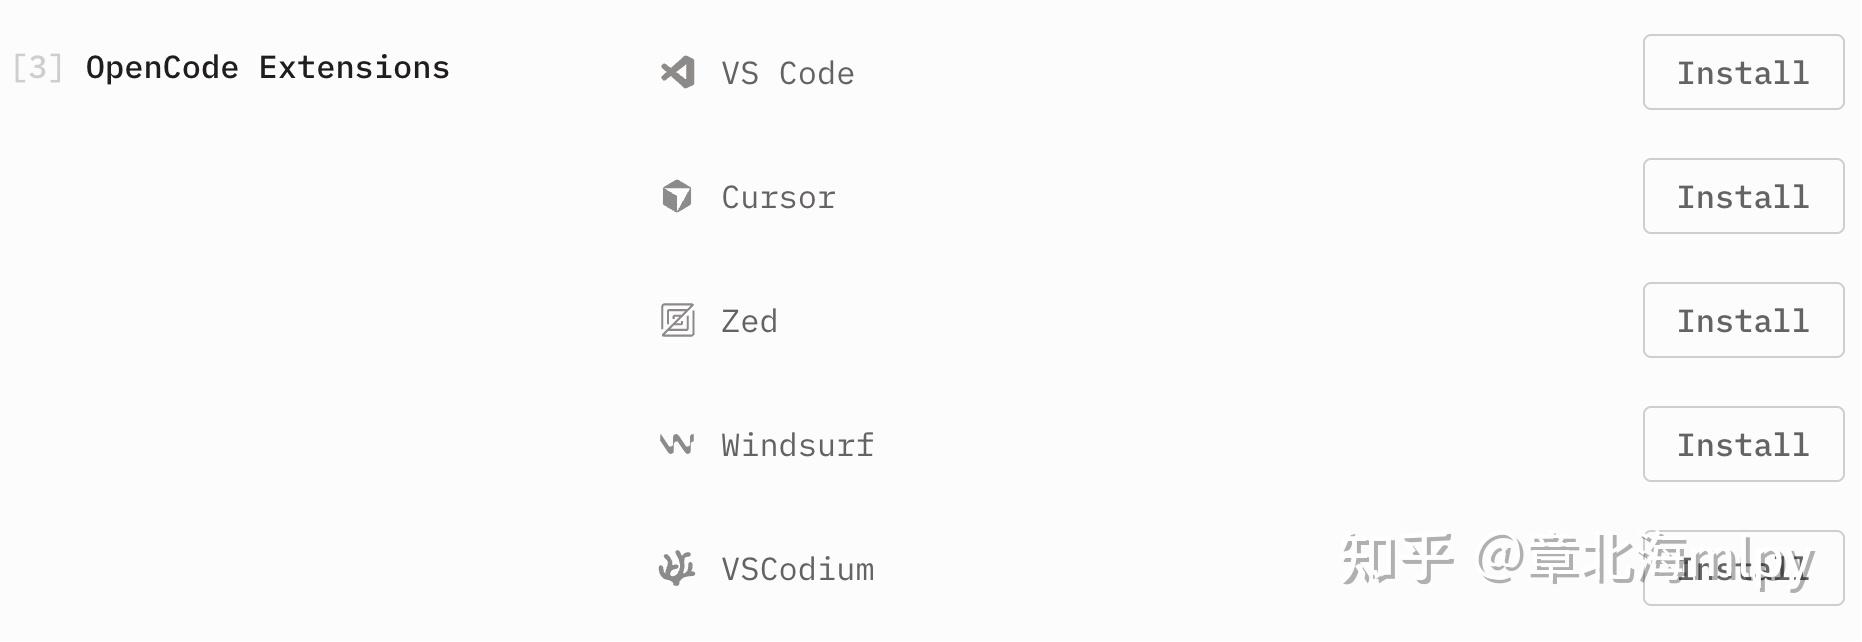The height and width of the screenshot is (642, 1862).
Task: Click the Windsurf label text
Action: click(797, 444)
